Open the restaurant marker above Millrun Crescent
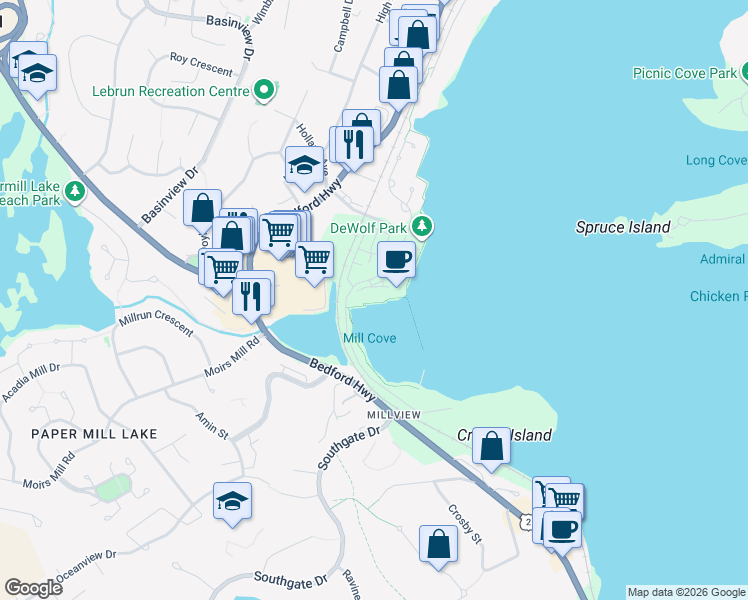This screenshot has width=748, height=600. pos(251,297)
